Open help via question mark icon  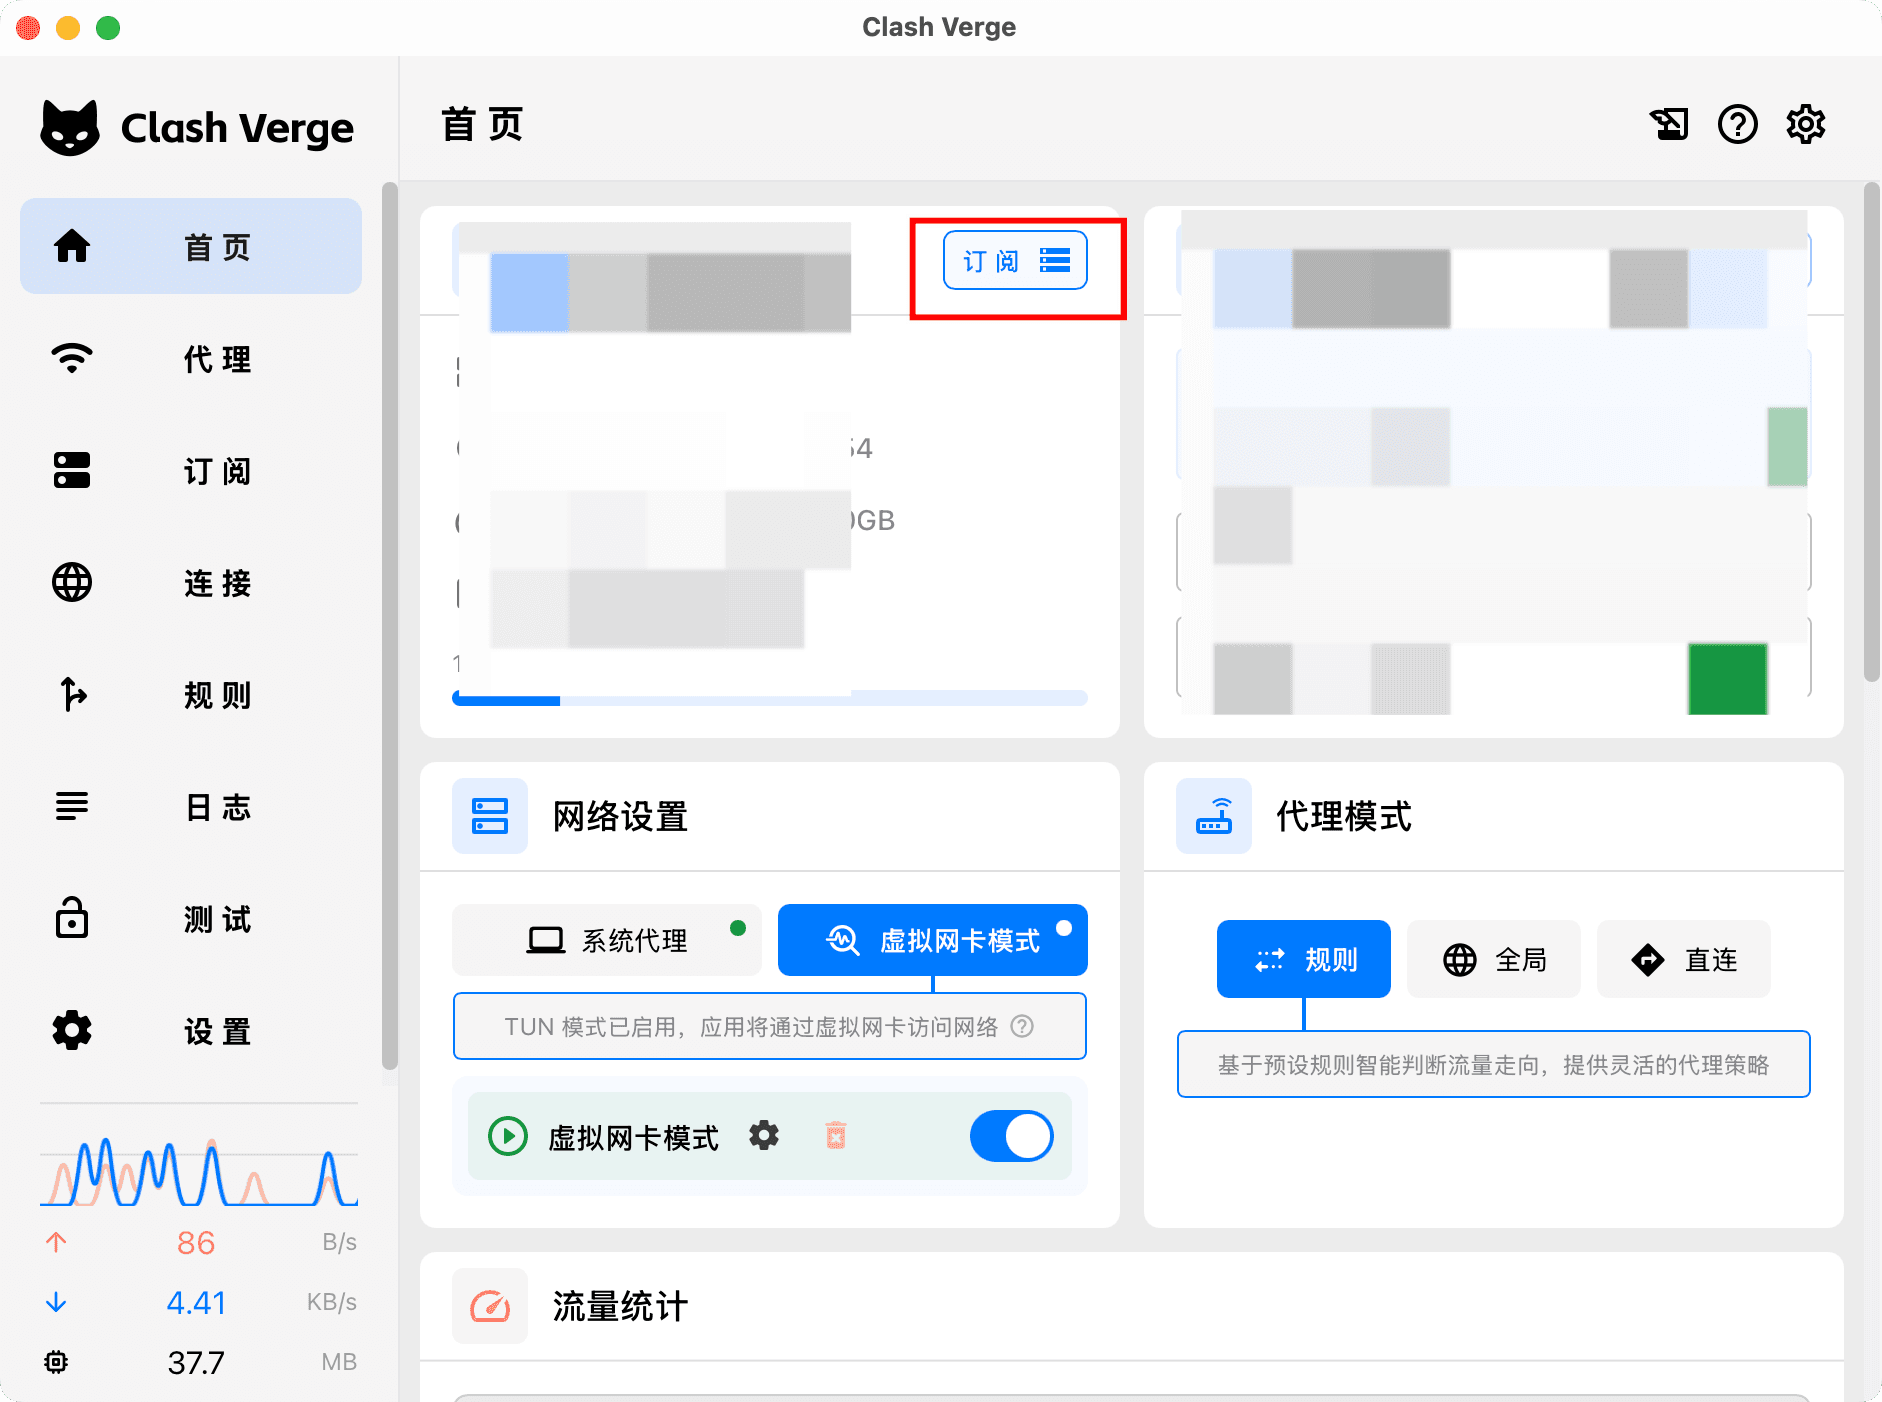(1738, 124)
